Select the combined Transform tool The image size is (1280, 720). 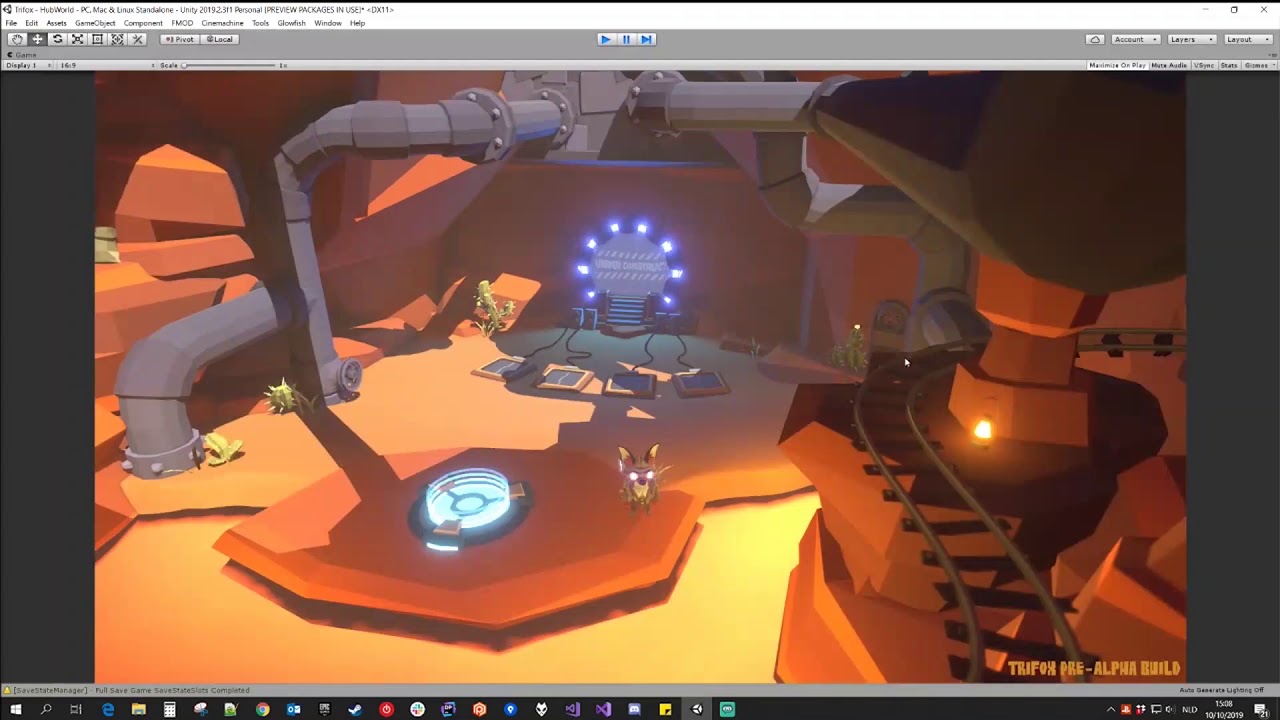coord(117,39)
